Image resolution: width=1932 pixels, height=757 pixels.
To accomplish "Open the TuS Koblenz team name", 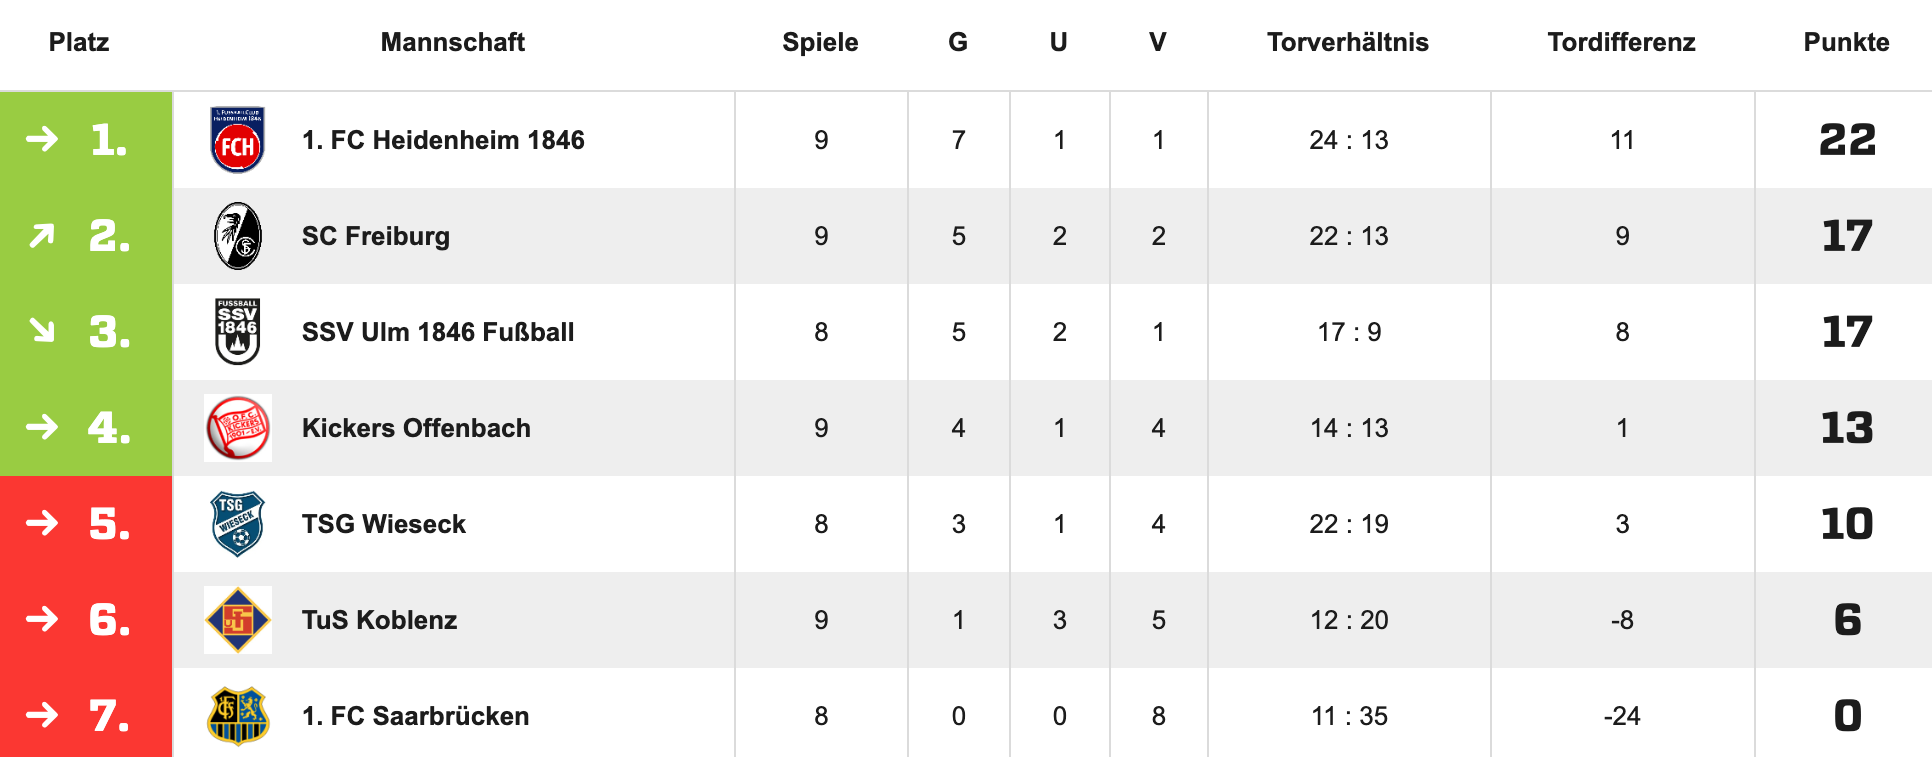I will pyautogui.click(x=380, y=620).
